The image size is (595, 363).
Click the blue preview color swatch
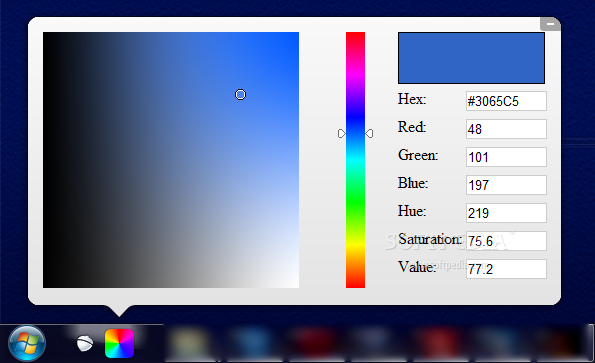point(471,58)
